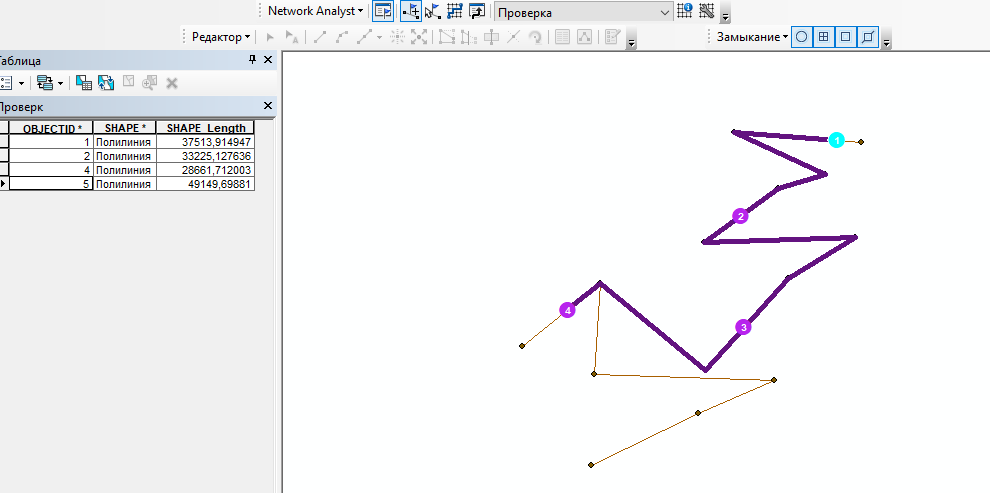
Task: Click the Network Identify tool icon
Action: pyautogui.click(x=685, y=11)
